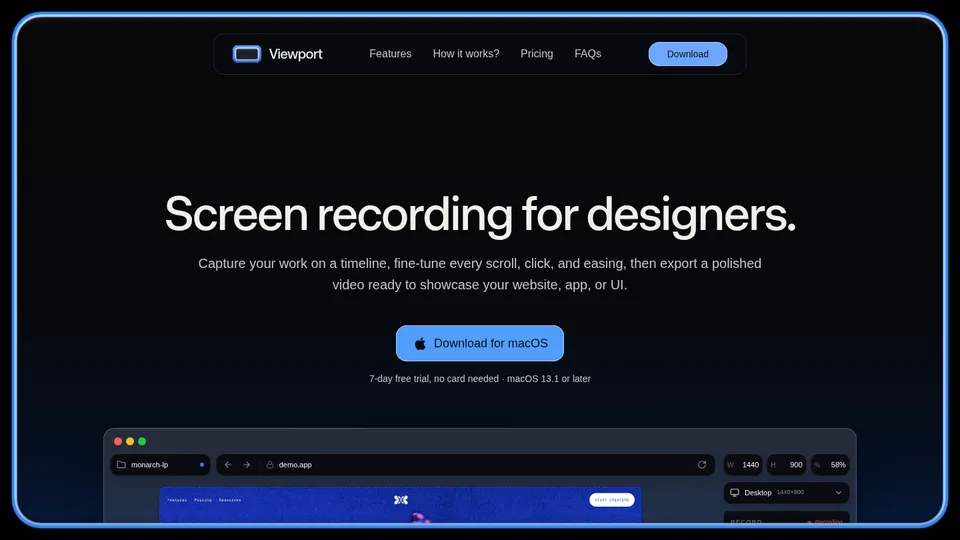960x540 pixels.
Task: Click Pricing link in blue preview page
Action: (203, 500)
